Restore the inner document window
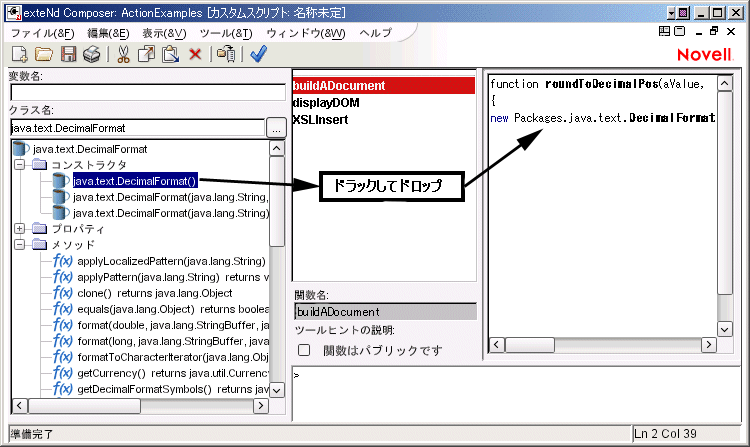The image size is (750, 447). click(x=714, y=32)
